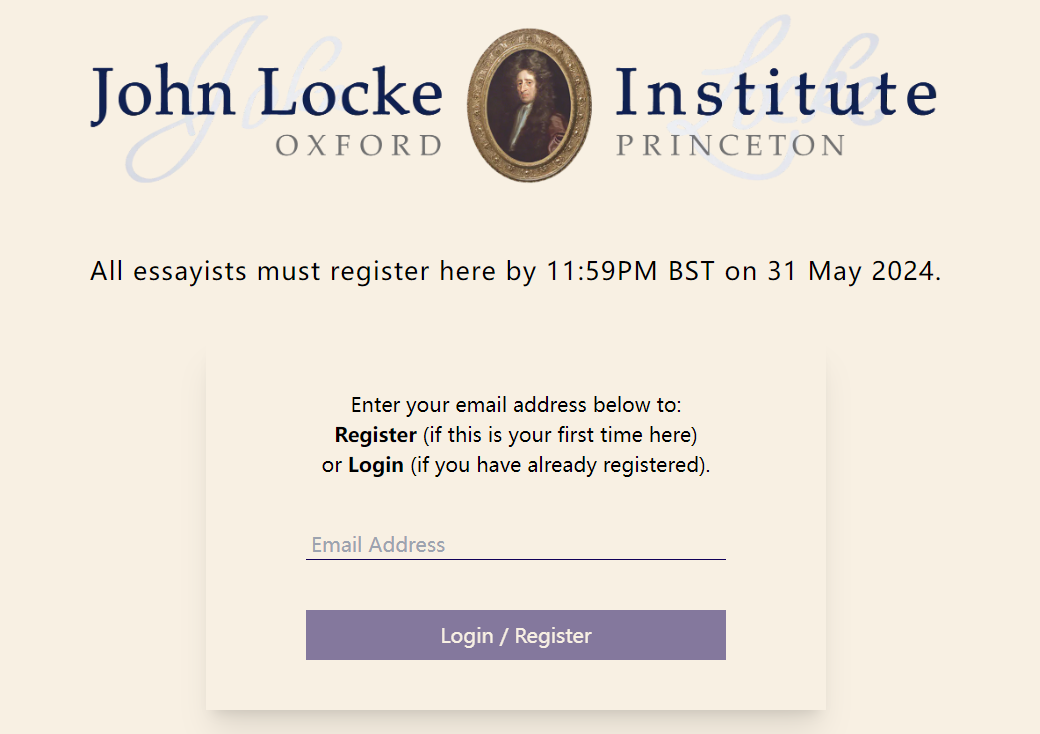
Task: Click the bold "Register" word in instructions
Action: tap(375, 436)
